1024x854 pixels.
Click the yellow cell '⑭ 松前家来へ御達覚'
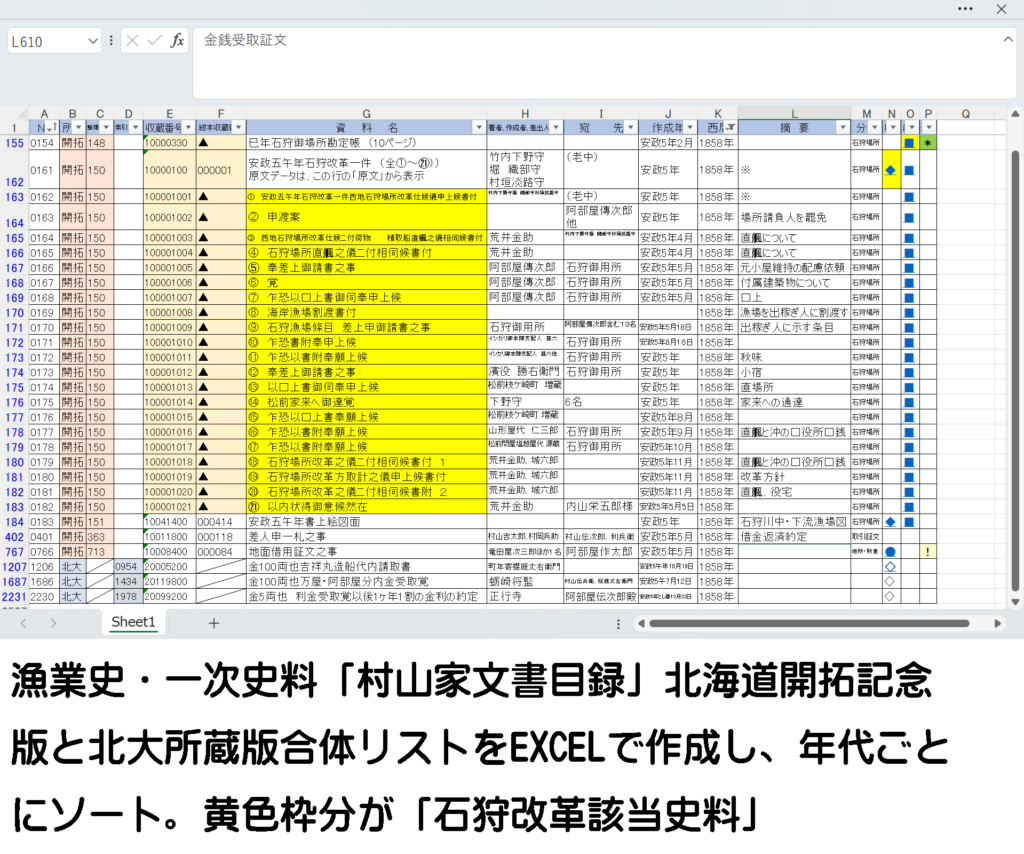366,402
